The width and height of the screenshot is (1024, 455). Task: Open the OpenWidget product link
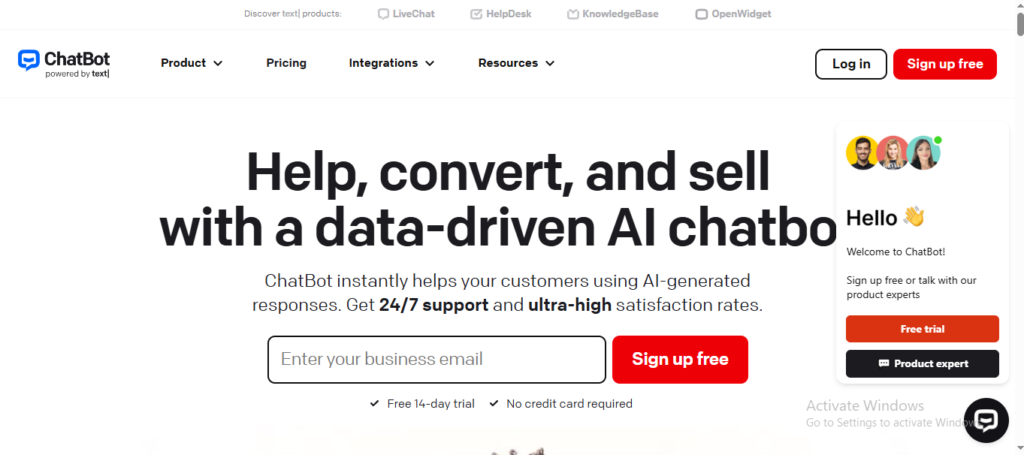click(733, 14)
